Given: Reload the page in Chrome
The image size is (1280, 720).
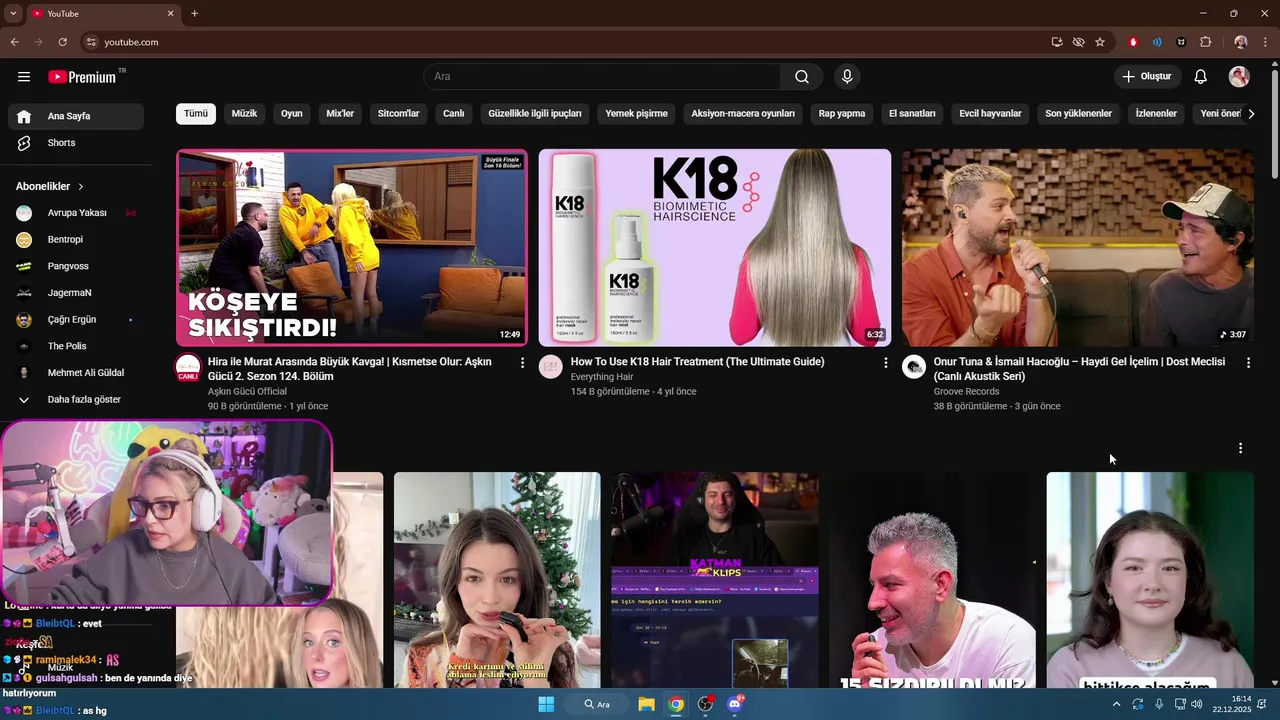Looking at the screenshot, I should (x=62, y=42).
